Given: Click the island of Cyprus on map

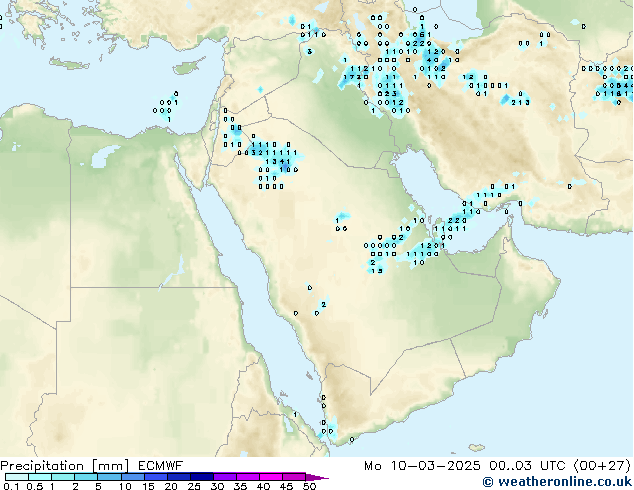Looking at the screenshot, I should (189, 66).
